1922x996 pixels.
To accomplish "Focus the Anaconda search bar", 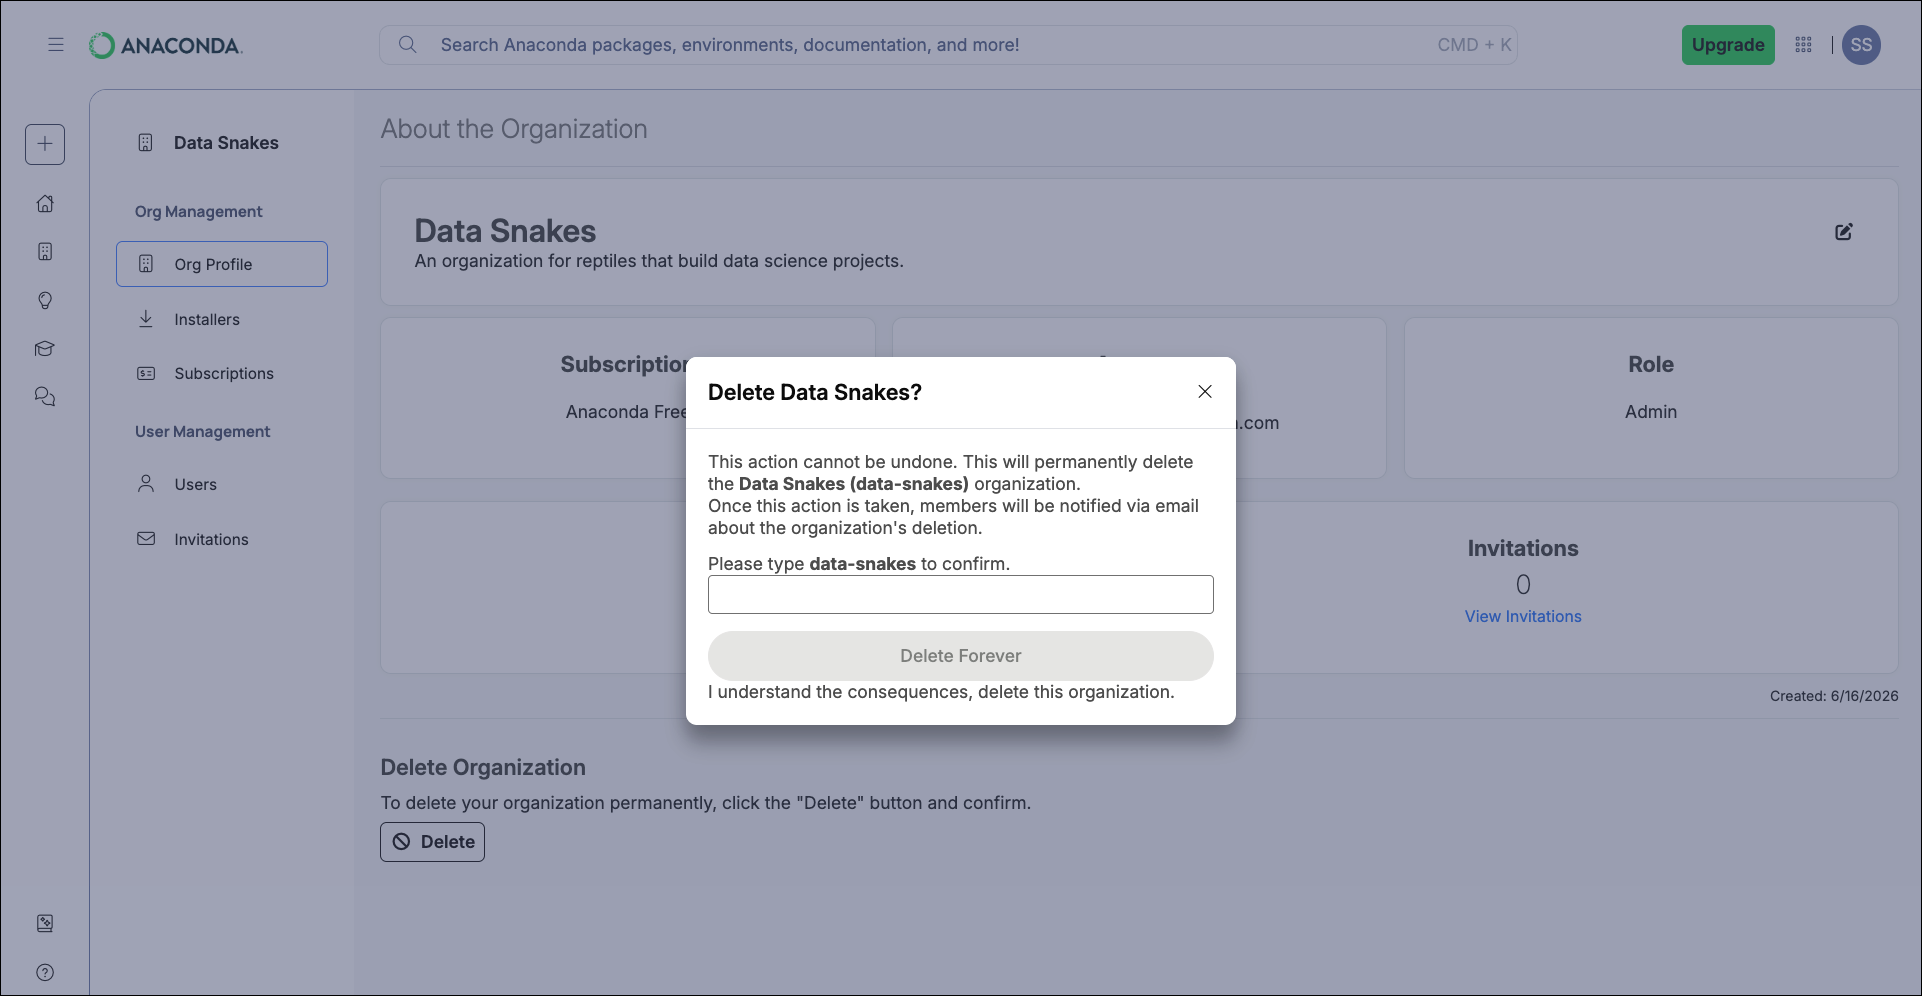I will click(948, 45).
